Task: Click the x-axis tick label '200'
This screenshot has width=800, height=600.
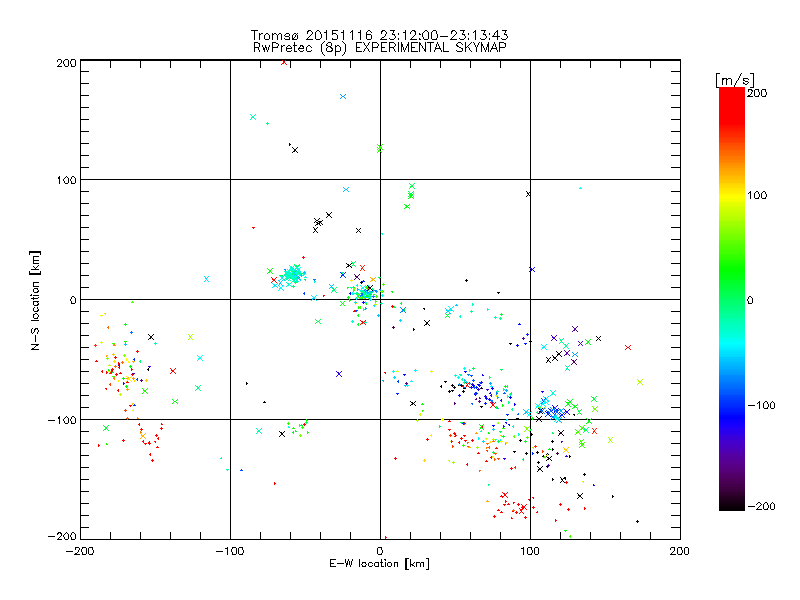Action: point(680,551)
